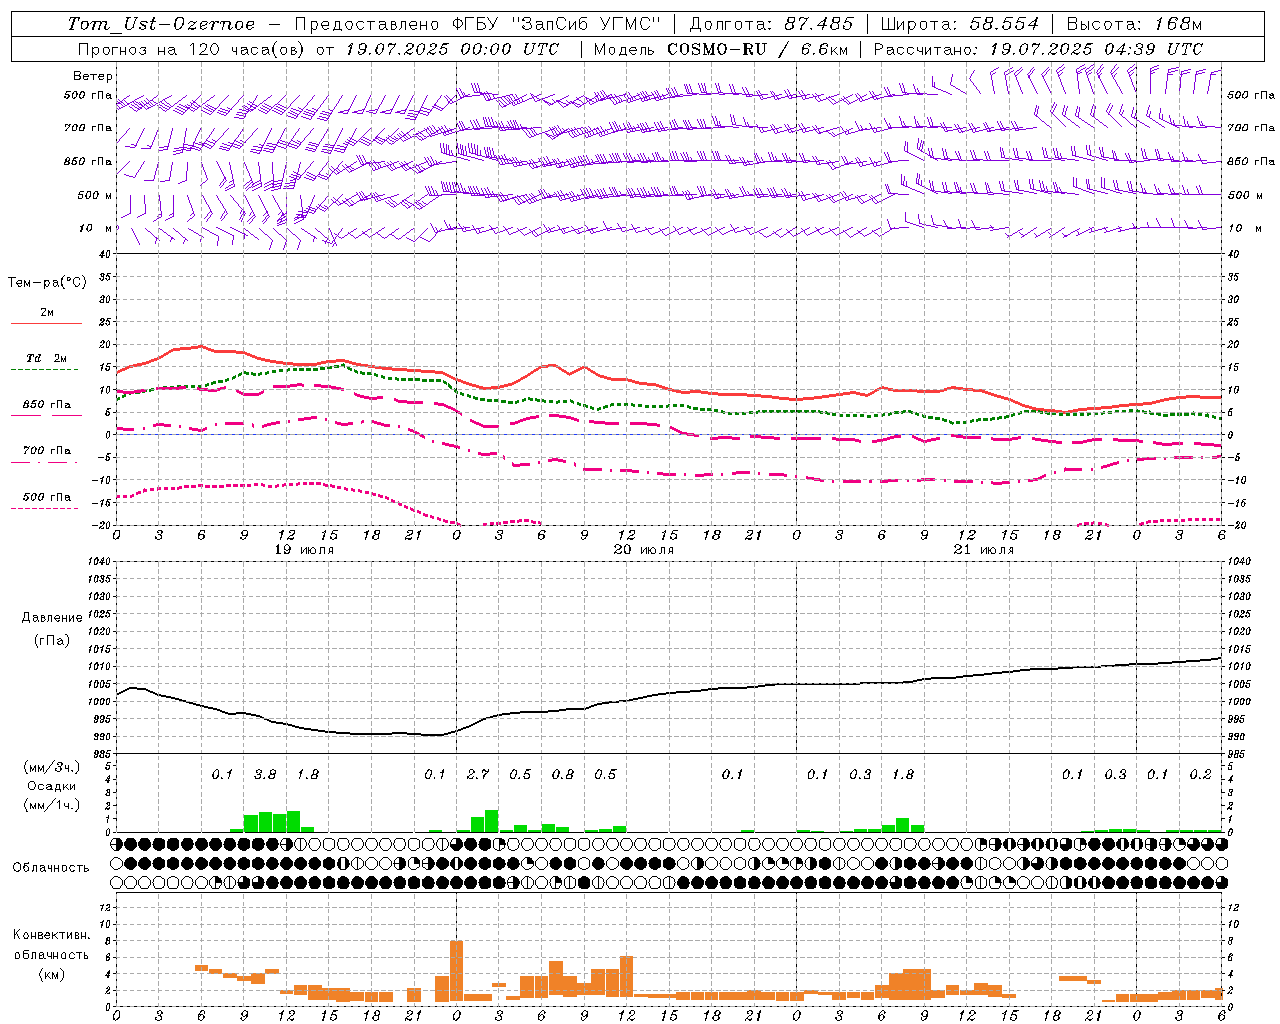This screenshot has width=1280, height=1024.
Task: Click the 'Осадки' precipitation label
Action: [x=51, y=786]
